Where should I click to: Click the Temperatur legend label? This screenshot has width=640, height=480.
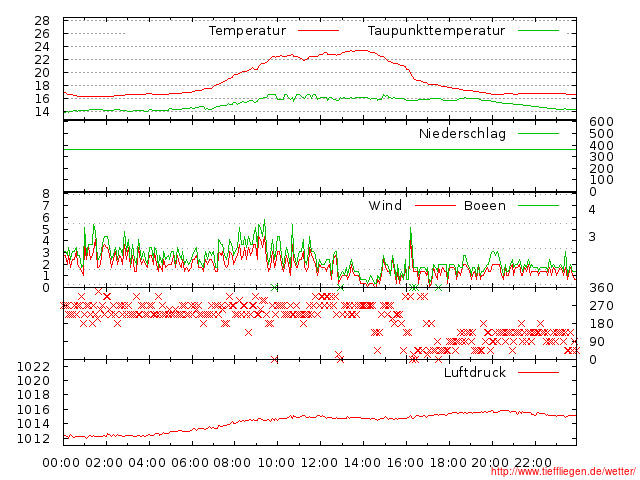tap(247, 31)
